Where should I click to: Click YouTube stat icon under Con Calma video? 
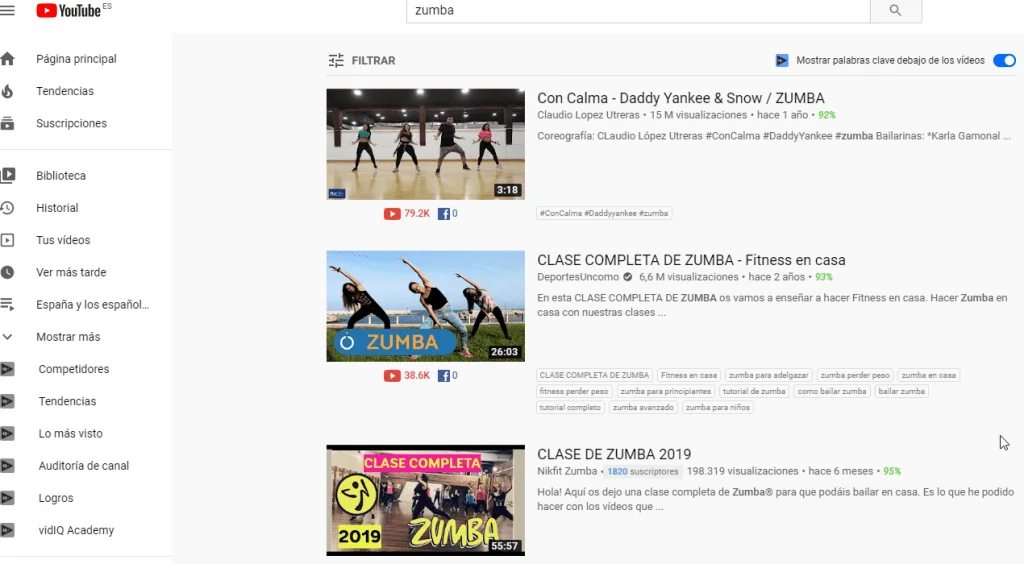pyautogui.click(x=392, y=213)
